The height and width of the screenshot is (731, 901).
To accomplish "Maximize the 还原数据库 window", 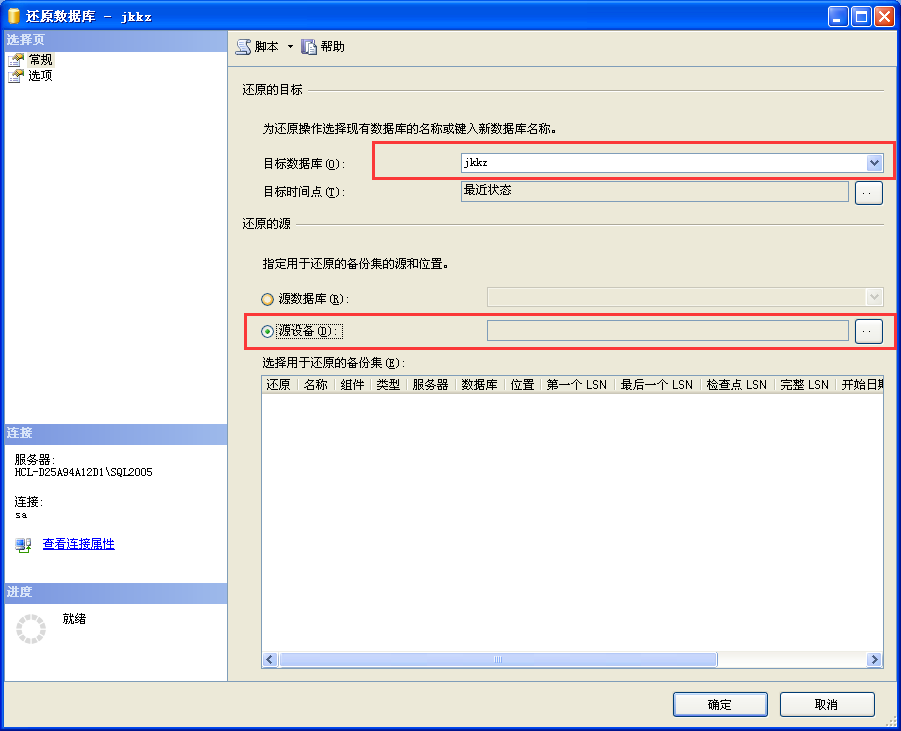I will pyautogui.click(x=861, y=17).
